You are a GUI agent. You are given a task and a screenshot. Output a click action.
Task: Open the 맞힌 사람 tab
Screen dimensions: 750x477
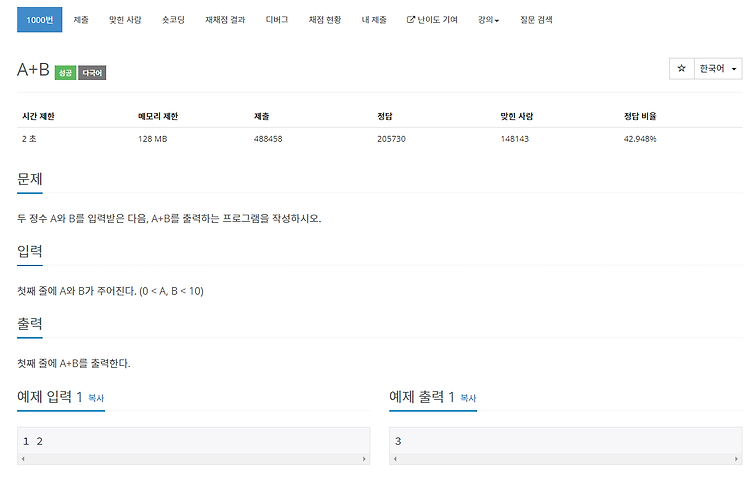pyautogui.click(x=125, y=20)
